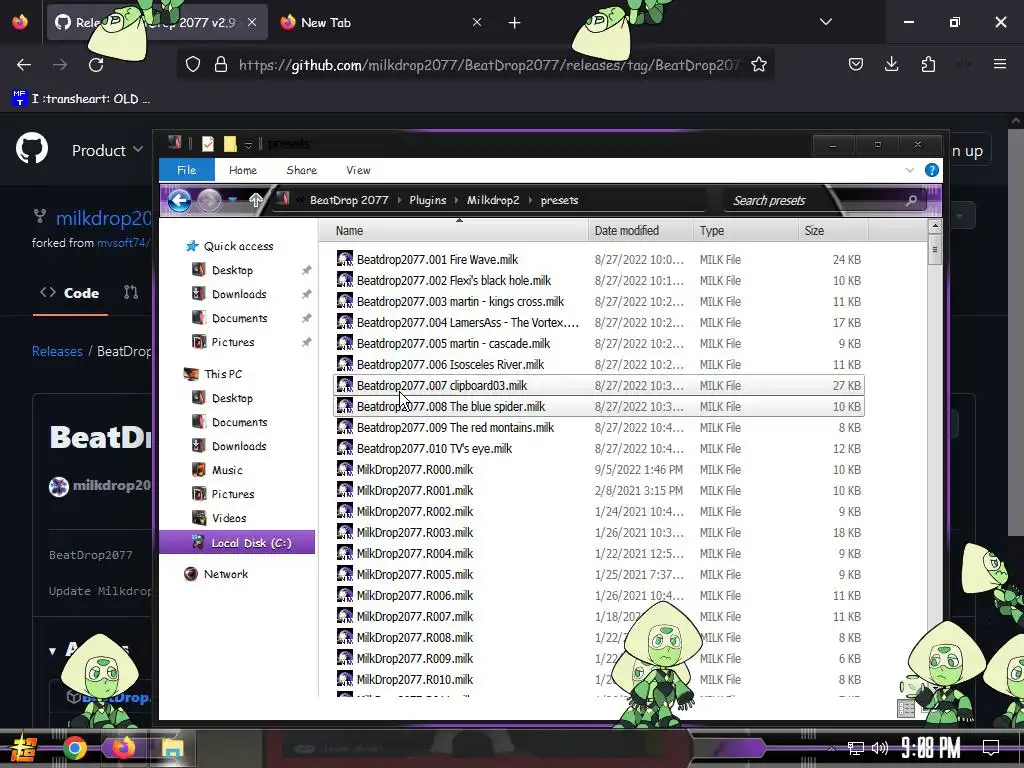
Task: Open Firefox downloads arrow icon
Action: (x=891, y=64)
